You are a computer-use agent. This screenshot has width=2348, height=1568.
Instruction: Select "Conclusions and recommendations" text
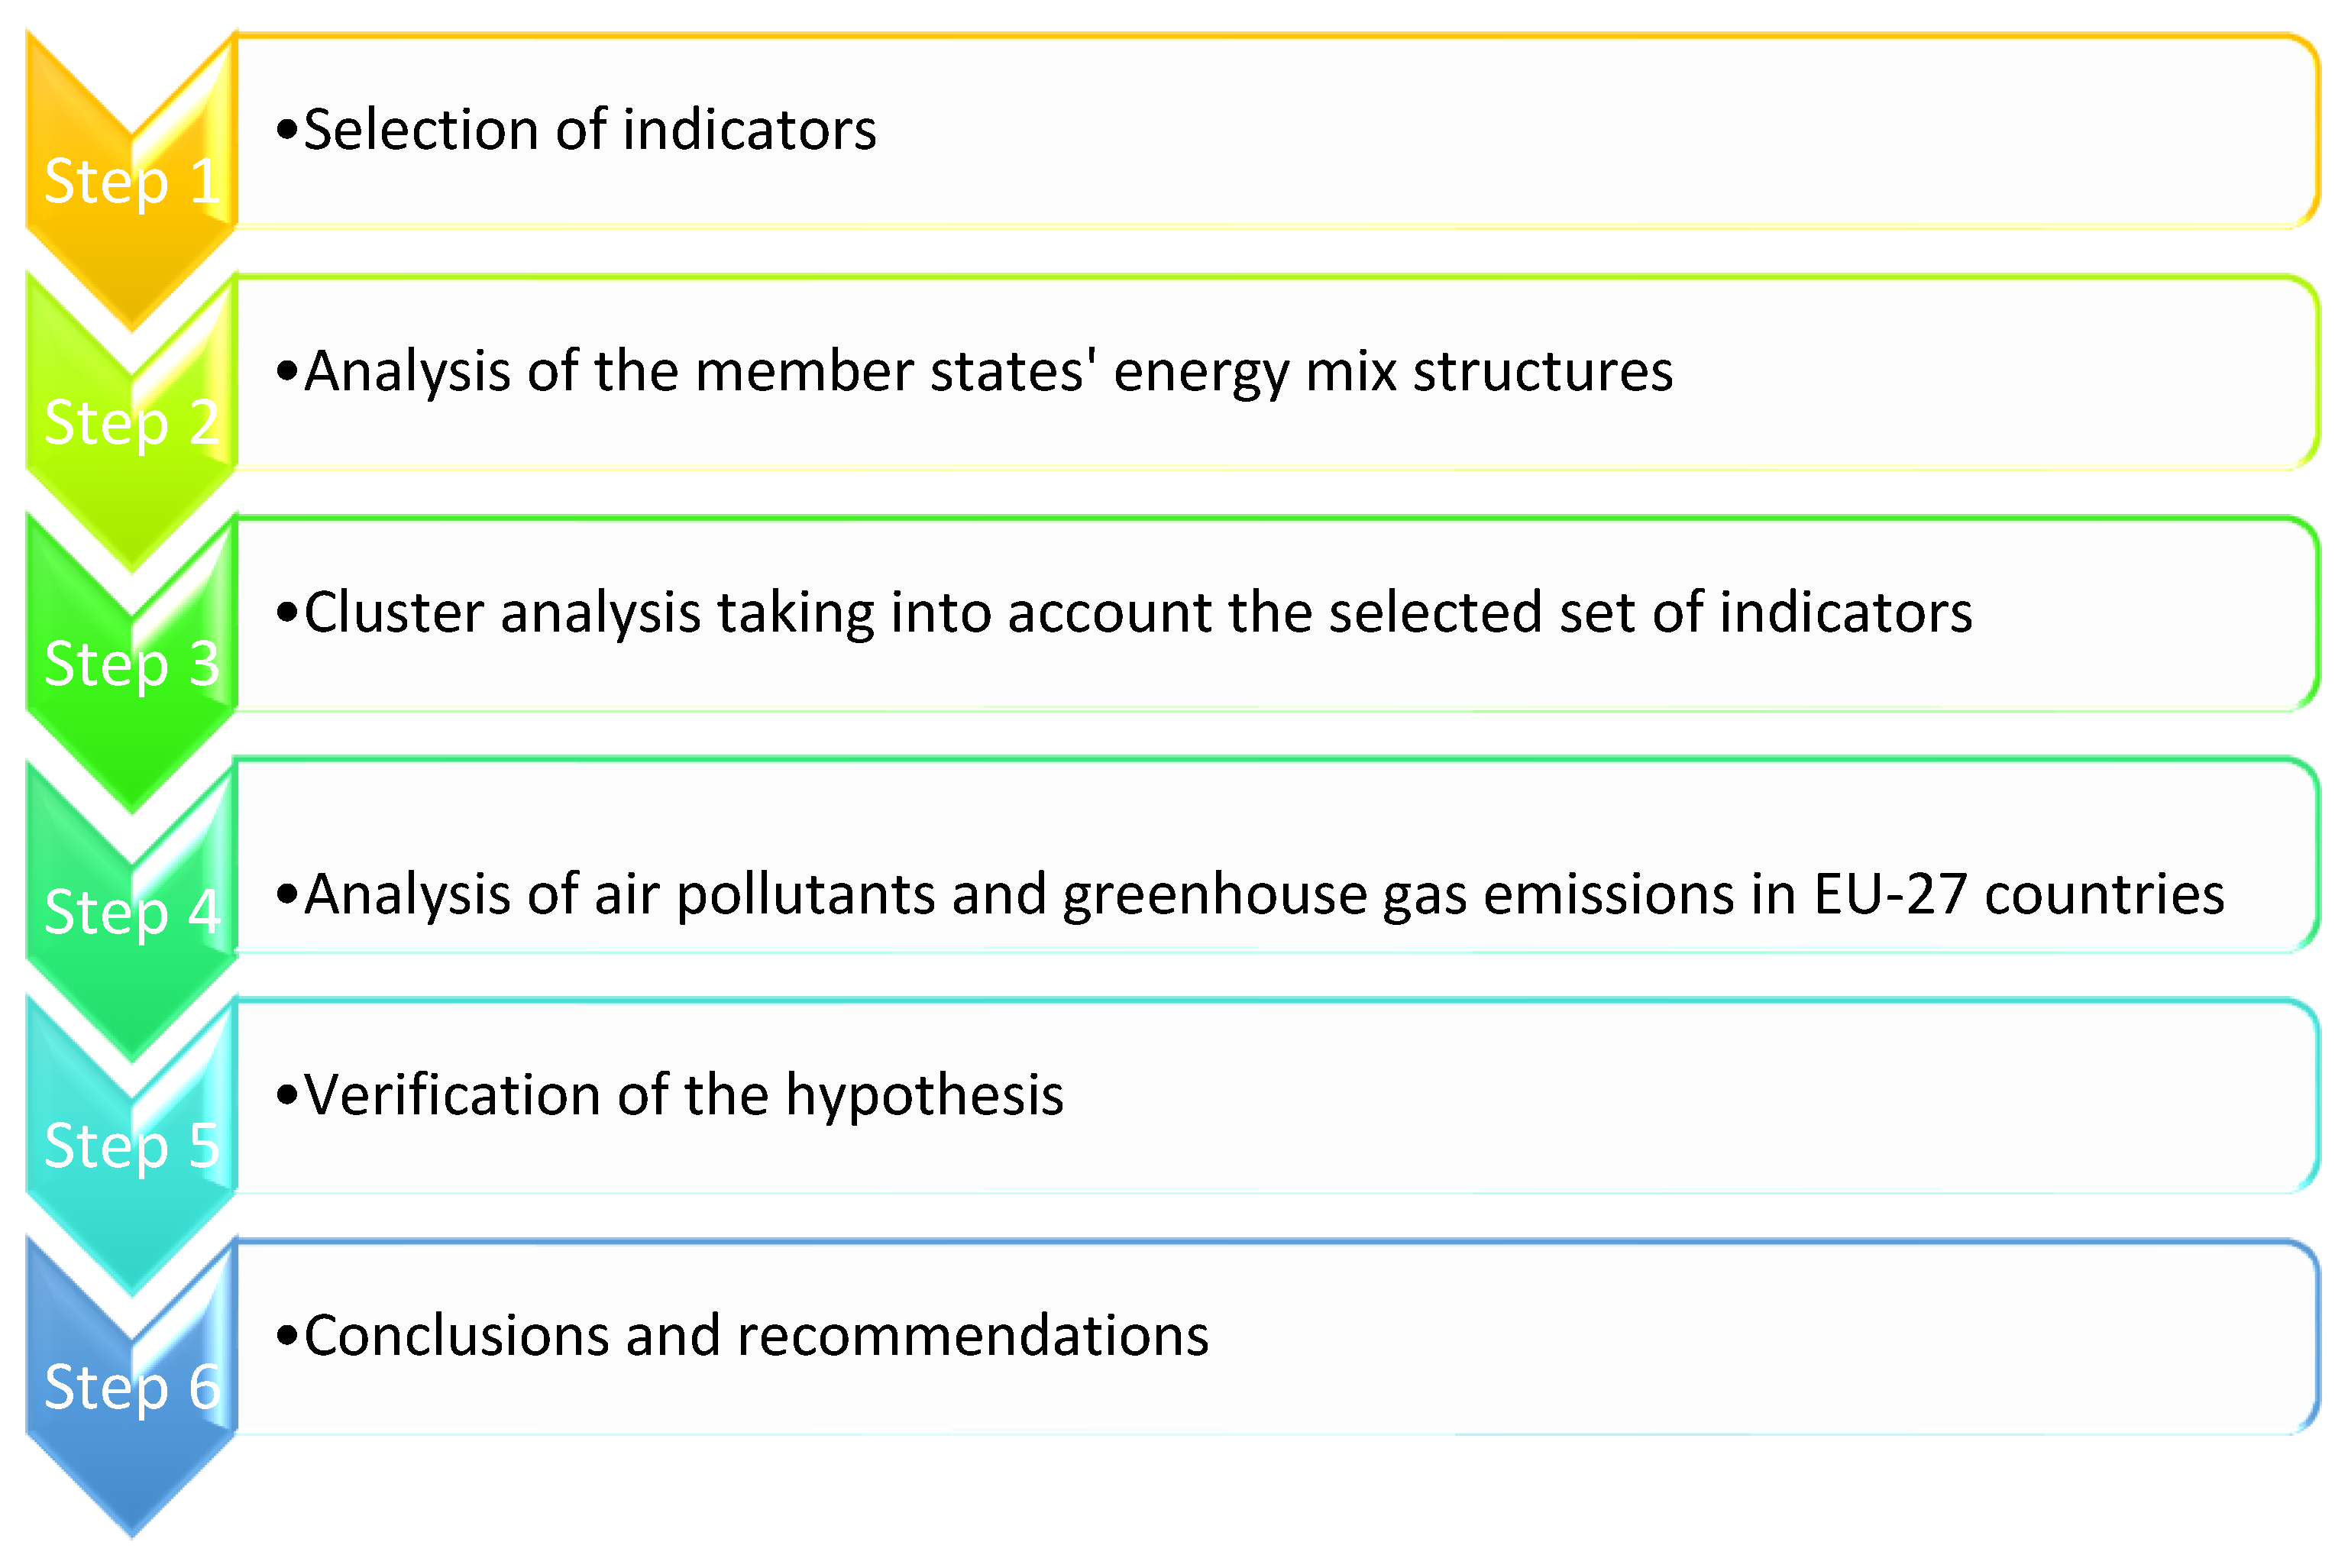(756, 1336)
